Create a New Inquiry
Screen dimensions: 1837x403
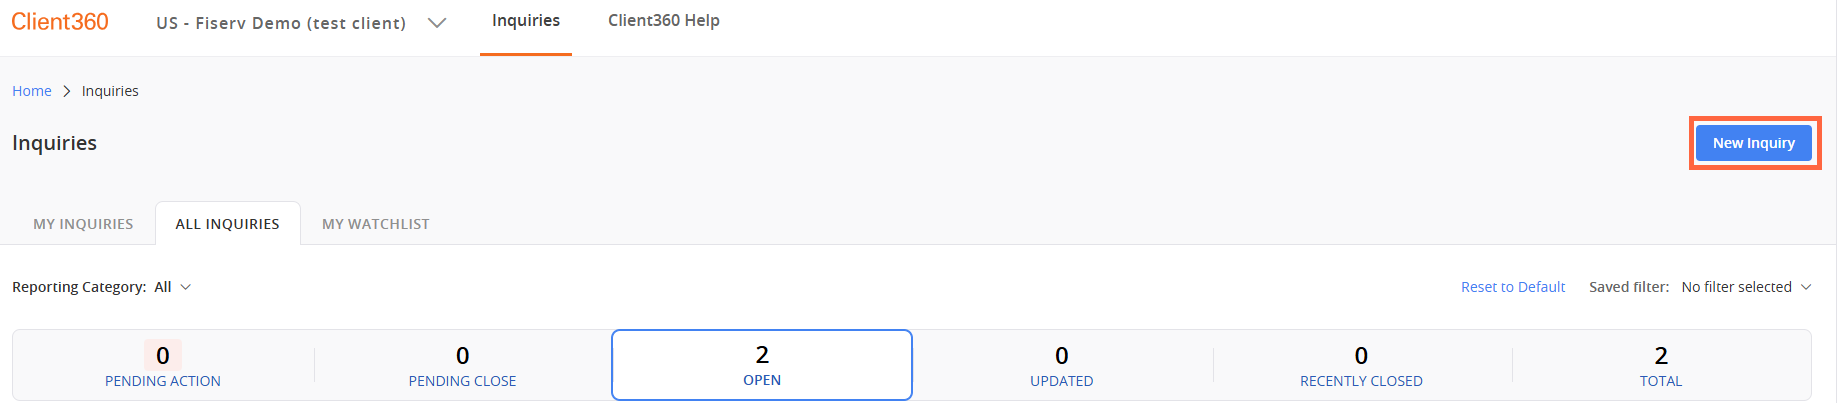[x=1754, y=143]
